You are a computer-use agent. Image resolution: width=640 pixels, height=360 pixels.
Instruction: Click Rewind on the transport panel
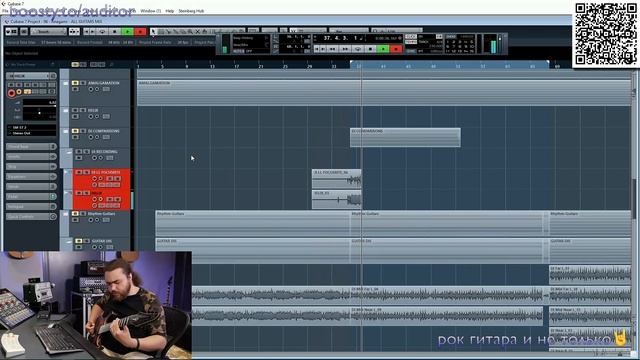pyautogui.click(x=333, y=49)
